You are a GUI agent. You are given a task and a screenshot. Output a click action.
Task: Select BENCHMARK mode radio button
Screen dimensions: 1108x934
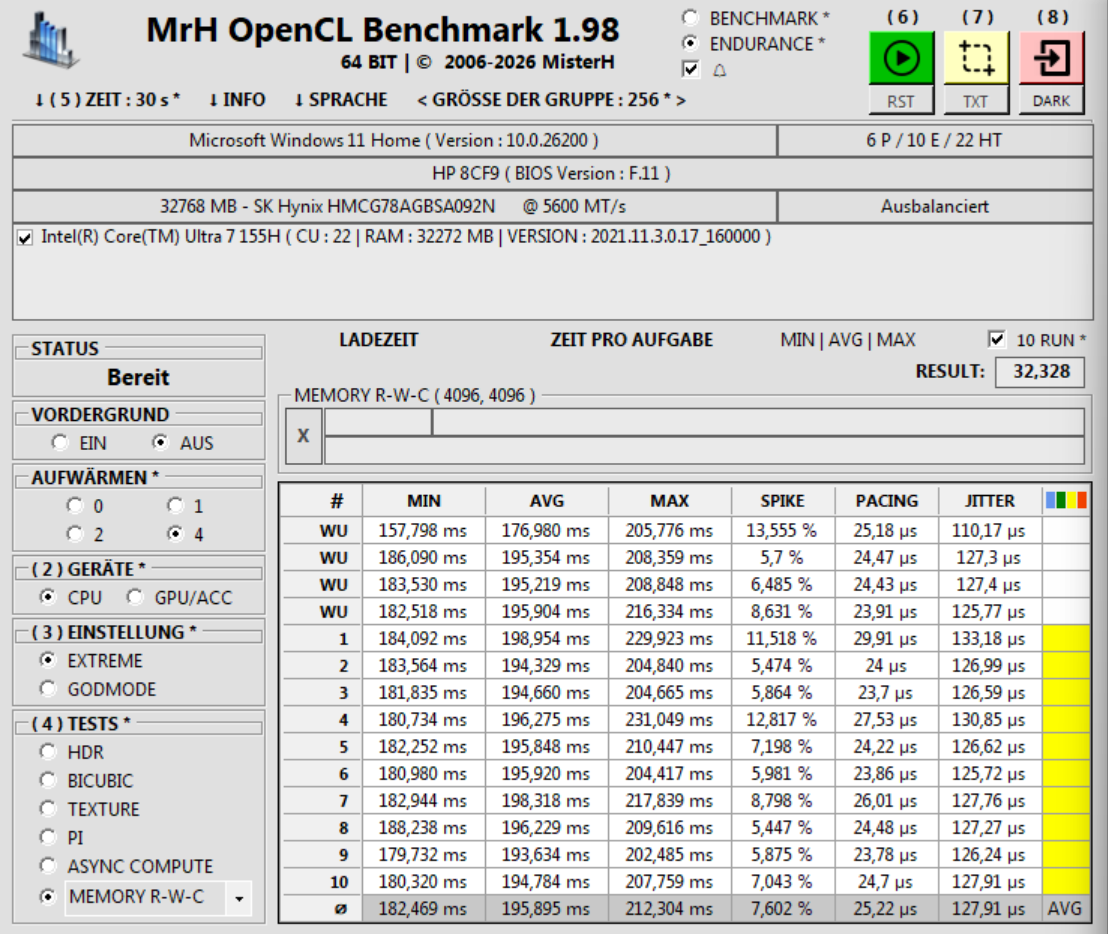(690, 18)
